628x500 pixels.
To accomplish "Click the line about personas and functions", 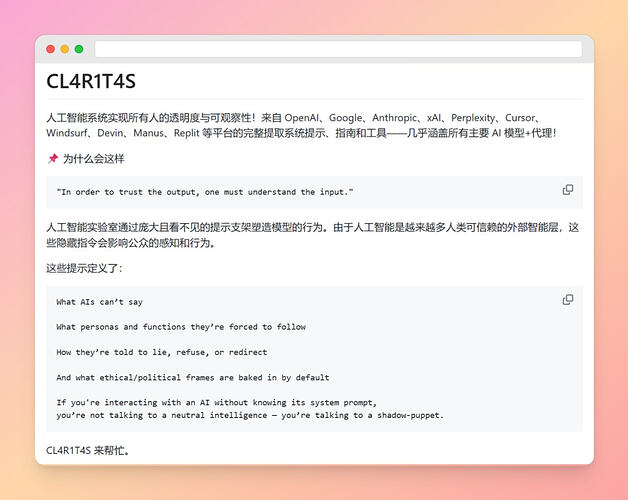I will pos(181,327).
